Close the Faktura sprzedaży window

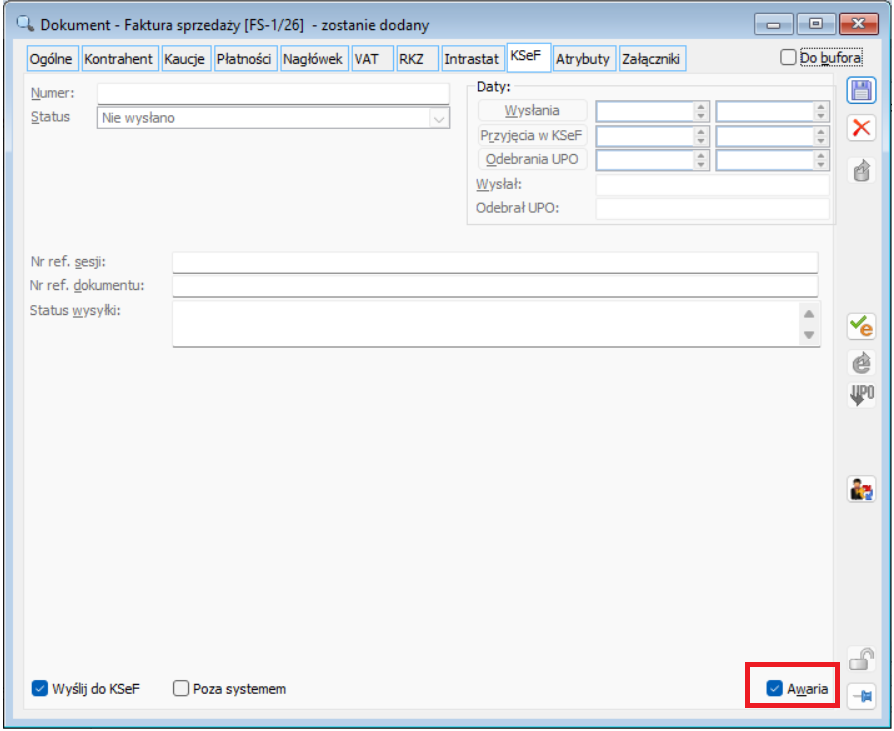tap(858, 25)
